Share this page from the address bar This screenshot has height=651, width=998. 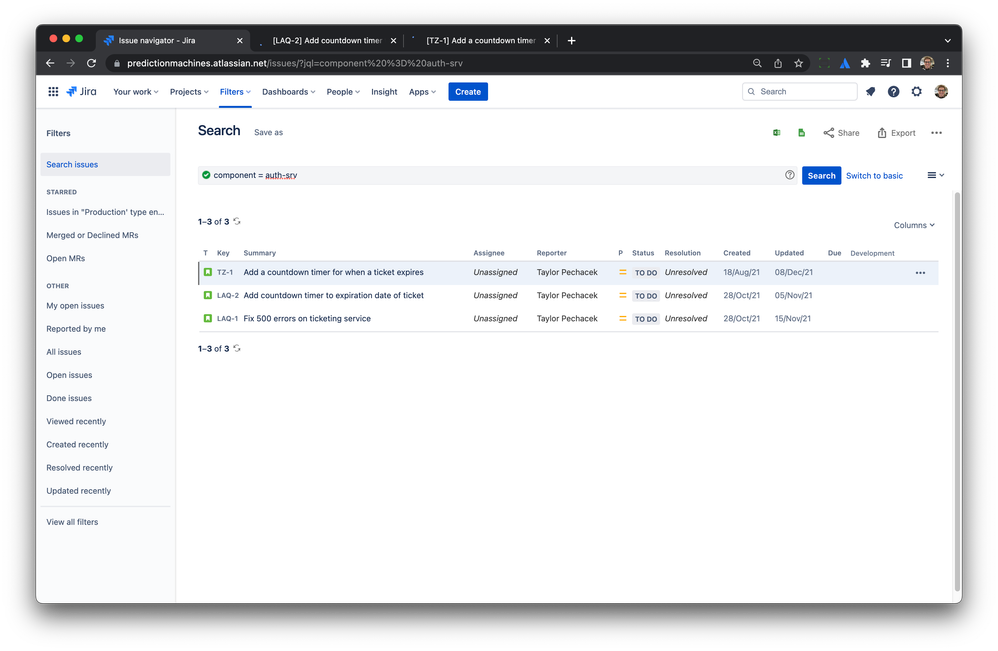(778, 63)
